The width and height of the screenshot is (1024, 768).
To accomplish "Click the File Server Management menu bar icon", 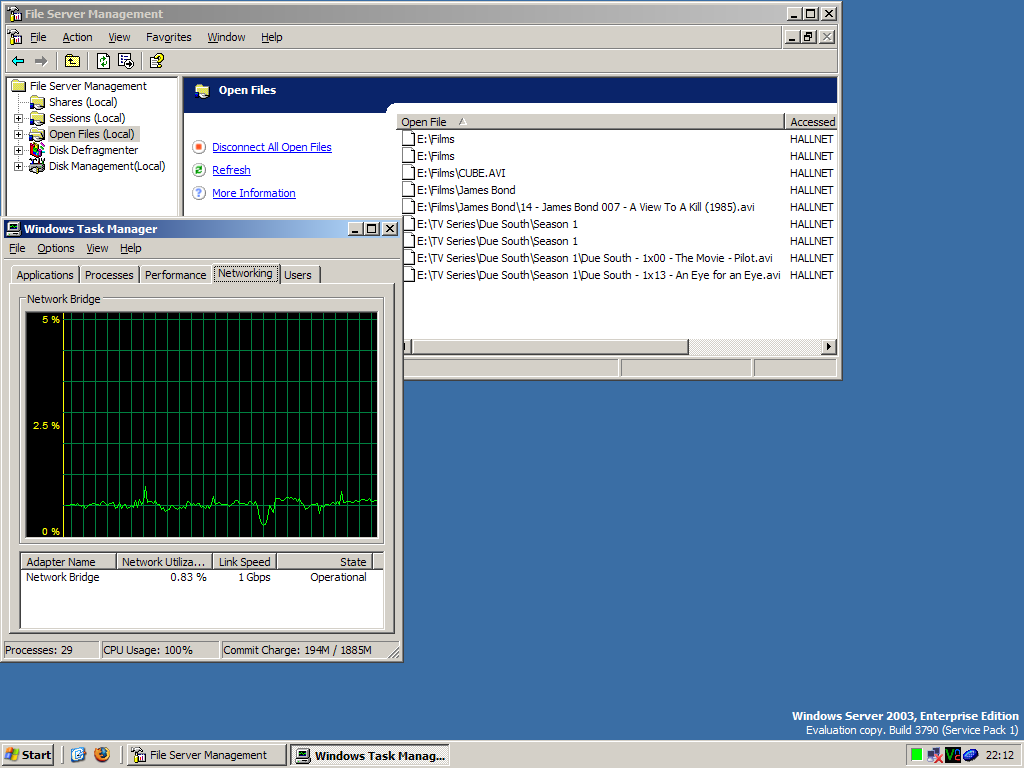I will 15,37.
